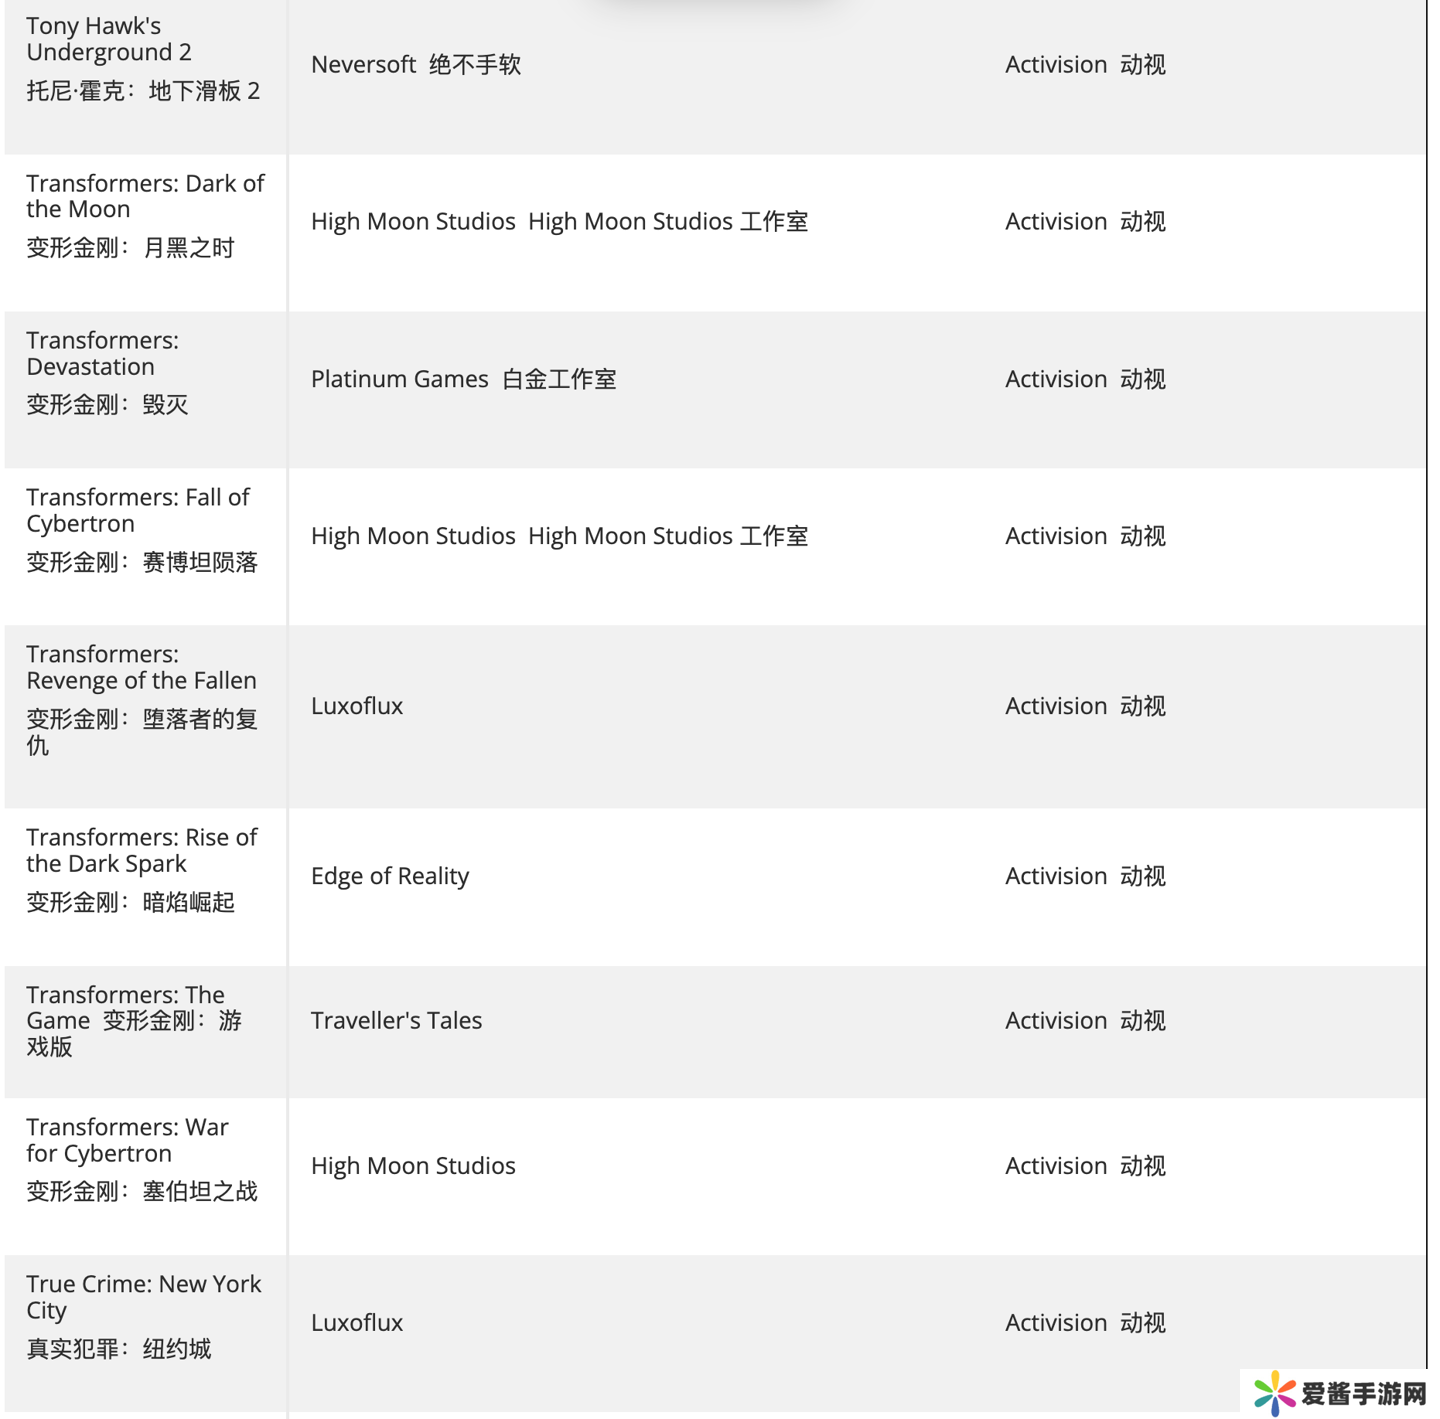Select Transformers: War for Cybertron title
1440x1419 pixels.
click(x=127, y=1140)
